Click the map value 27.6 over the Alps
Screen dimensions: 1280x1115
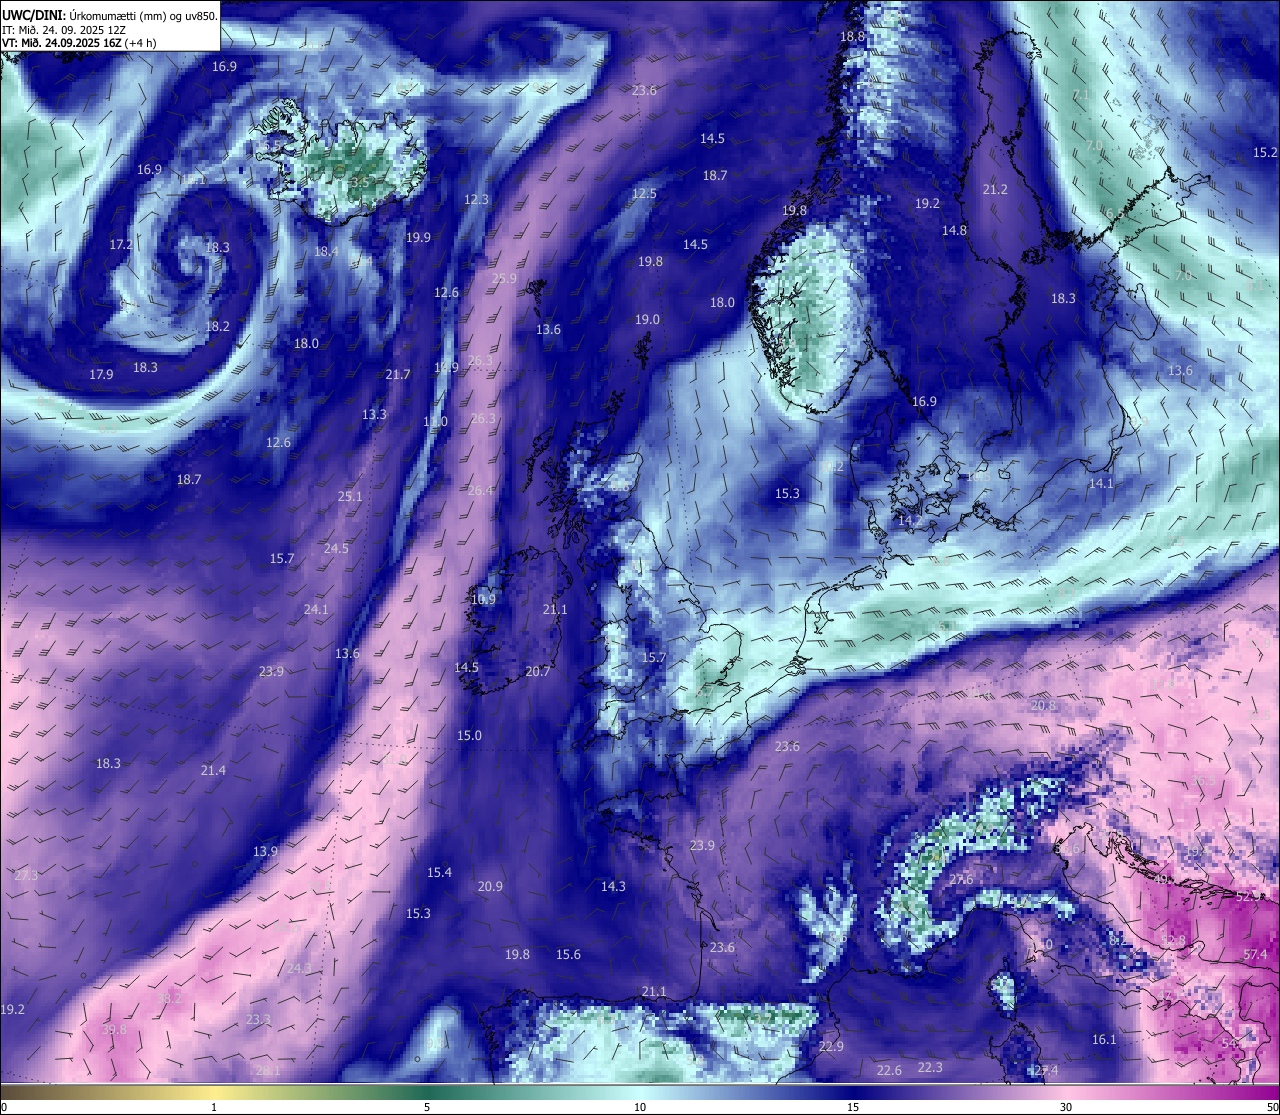[x=961, y=879]
